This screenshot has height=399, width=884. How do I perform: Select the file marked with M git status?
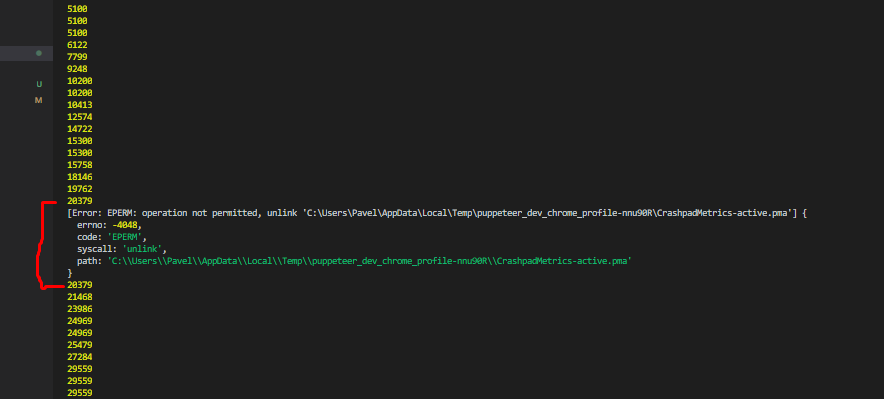(x=39, y=100)
